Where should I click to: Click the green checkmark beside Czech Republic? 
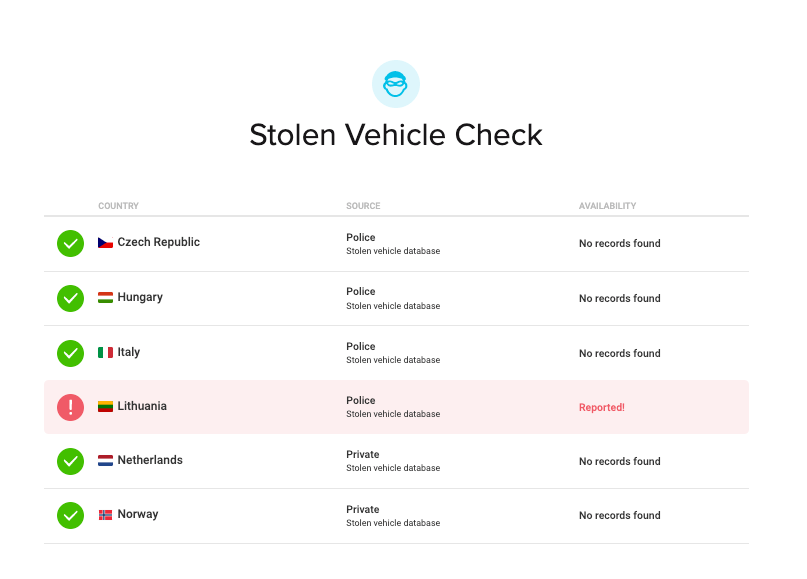(x=70, y=243)
